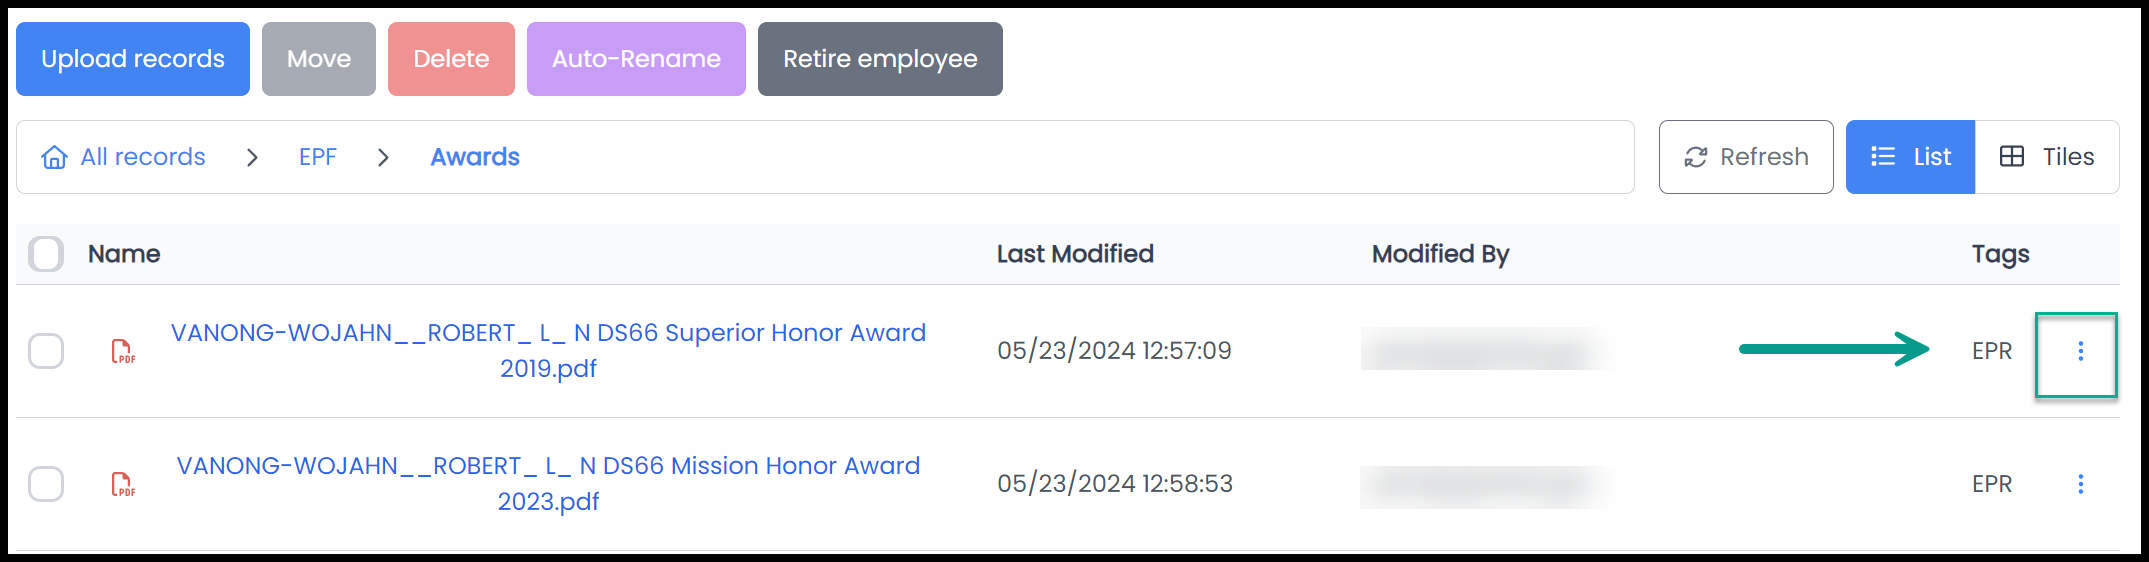Viewport: 2149px width, 562px height.
Task: Open three-dot menu for Superior Honor Award
Action: [2080, 351]
